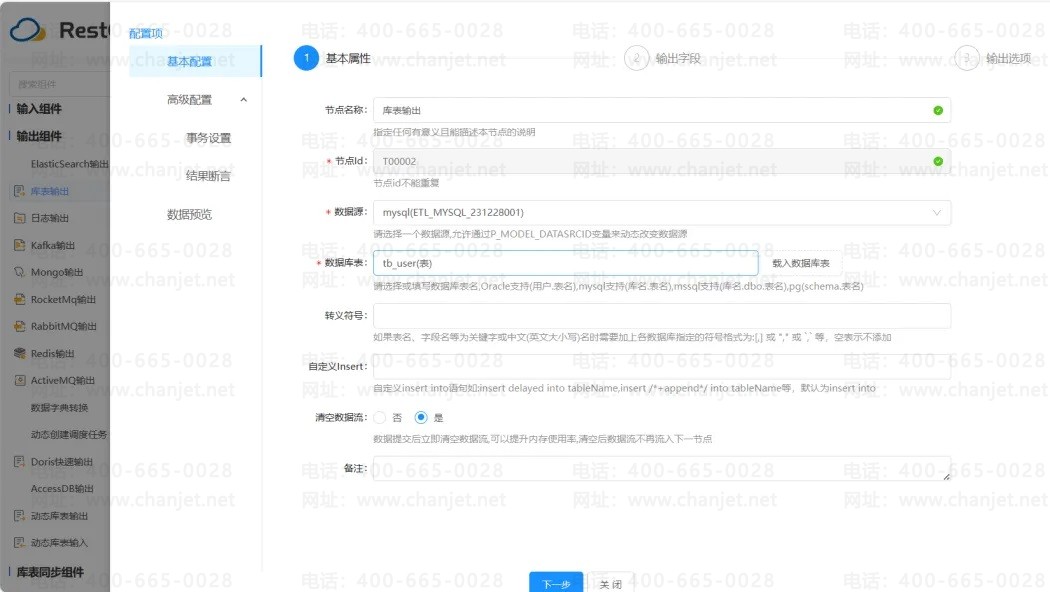This screenshot has width=1050, height=592.
Task: Click the 下一步 button
Action: tap(556, 582)
